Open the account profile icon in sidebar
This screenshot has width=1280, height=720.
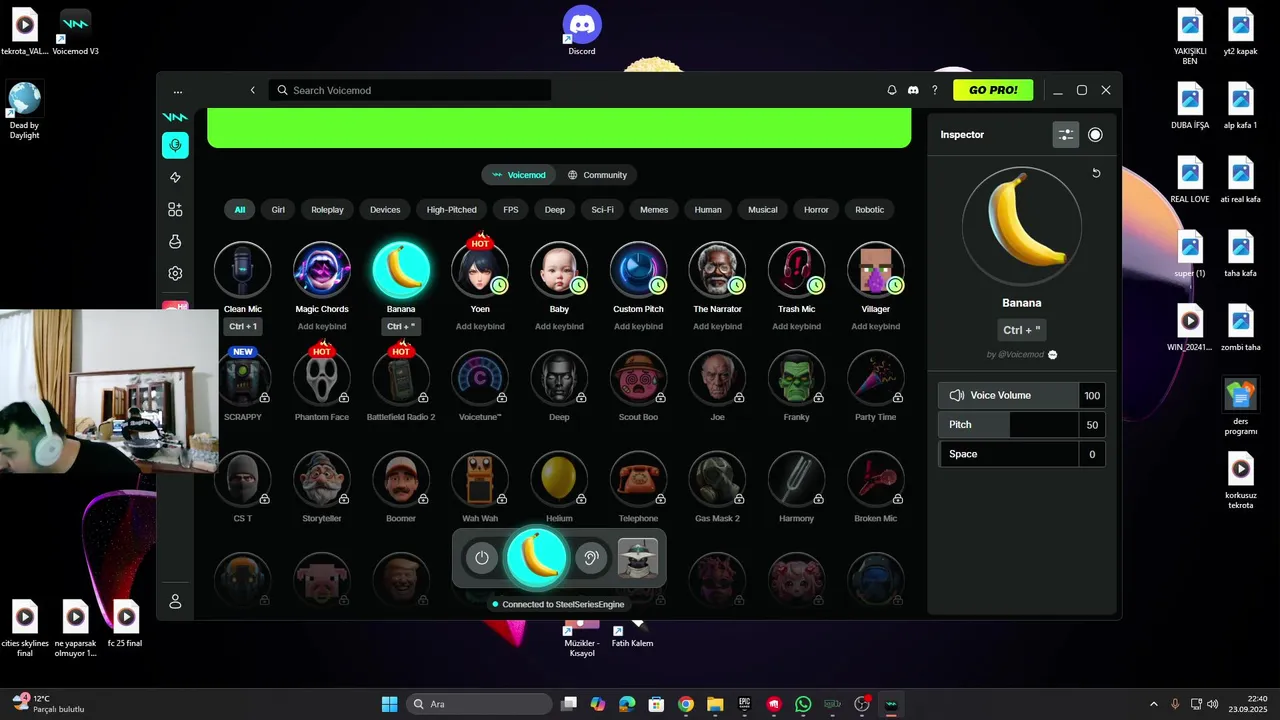[175, 601]
